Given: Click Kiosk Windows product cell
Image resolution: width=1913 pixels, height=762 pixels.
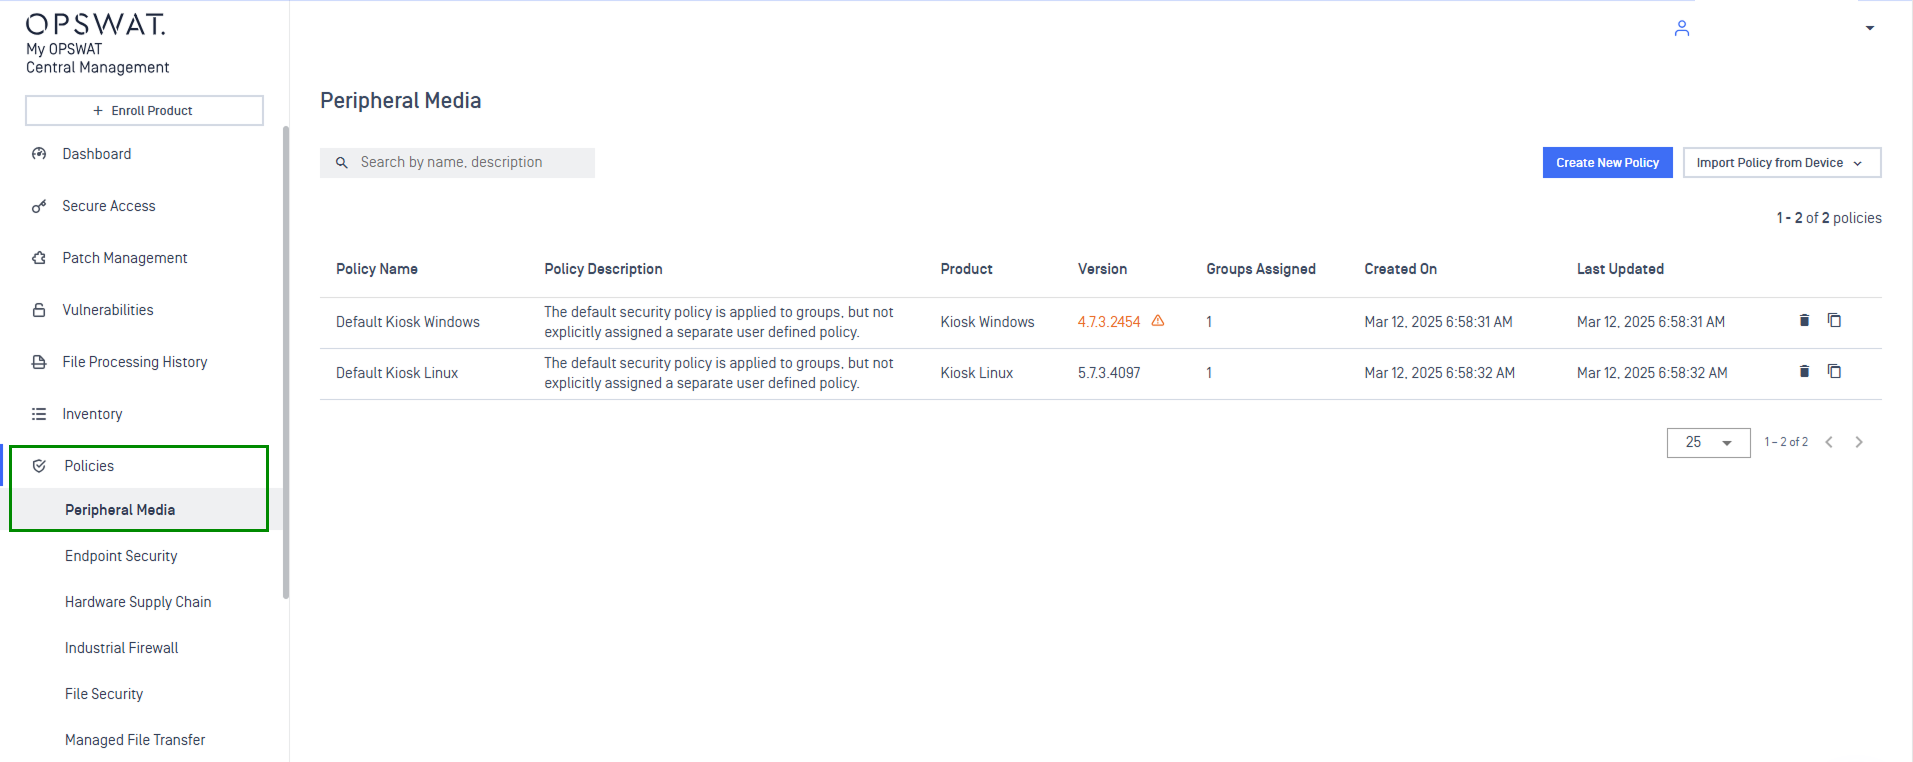Looking at the screenshot, I should click(987, 322).
